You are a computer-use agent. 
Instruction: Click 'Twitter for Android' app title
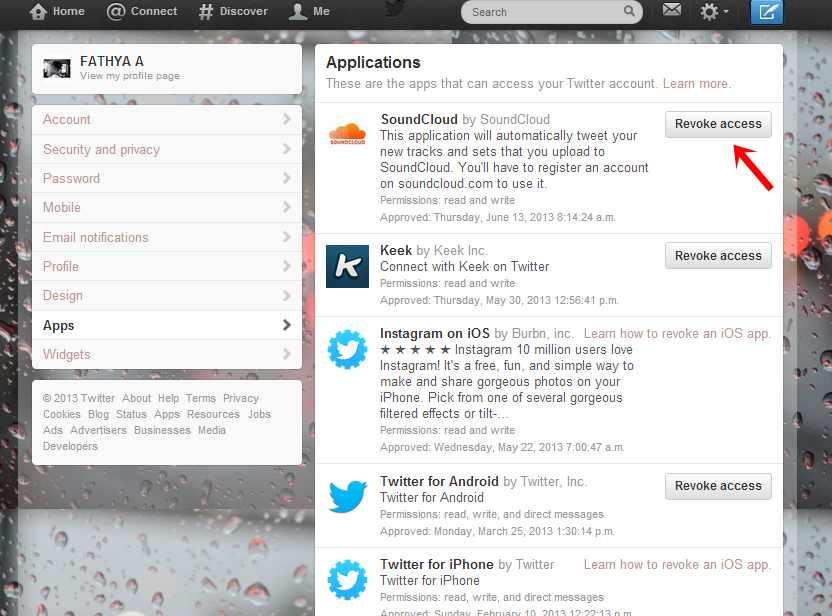point(439,481)
